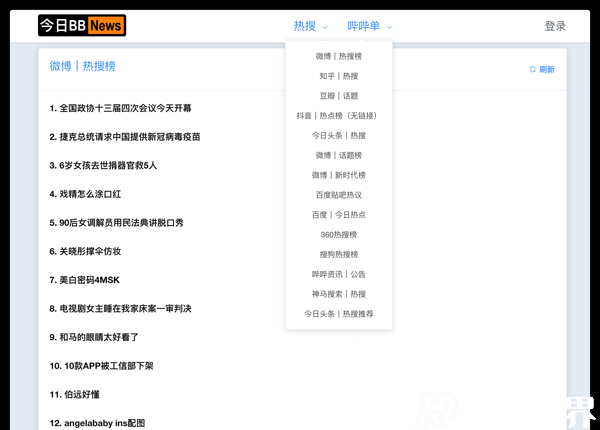The image size is (600, 430).
Task: Click the 微博｜热搜榜 card title
Action: point(83,66)
